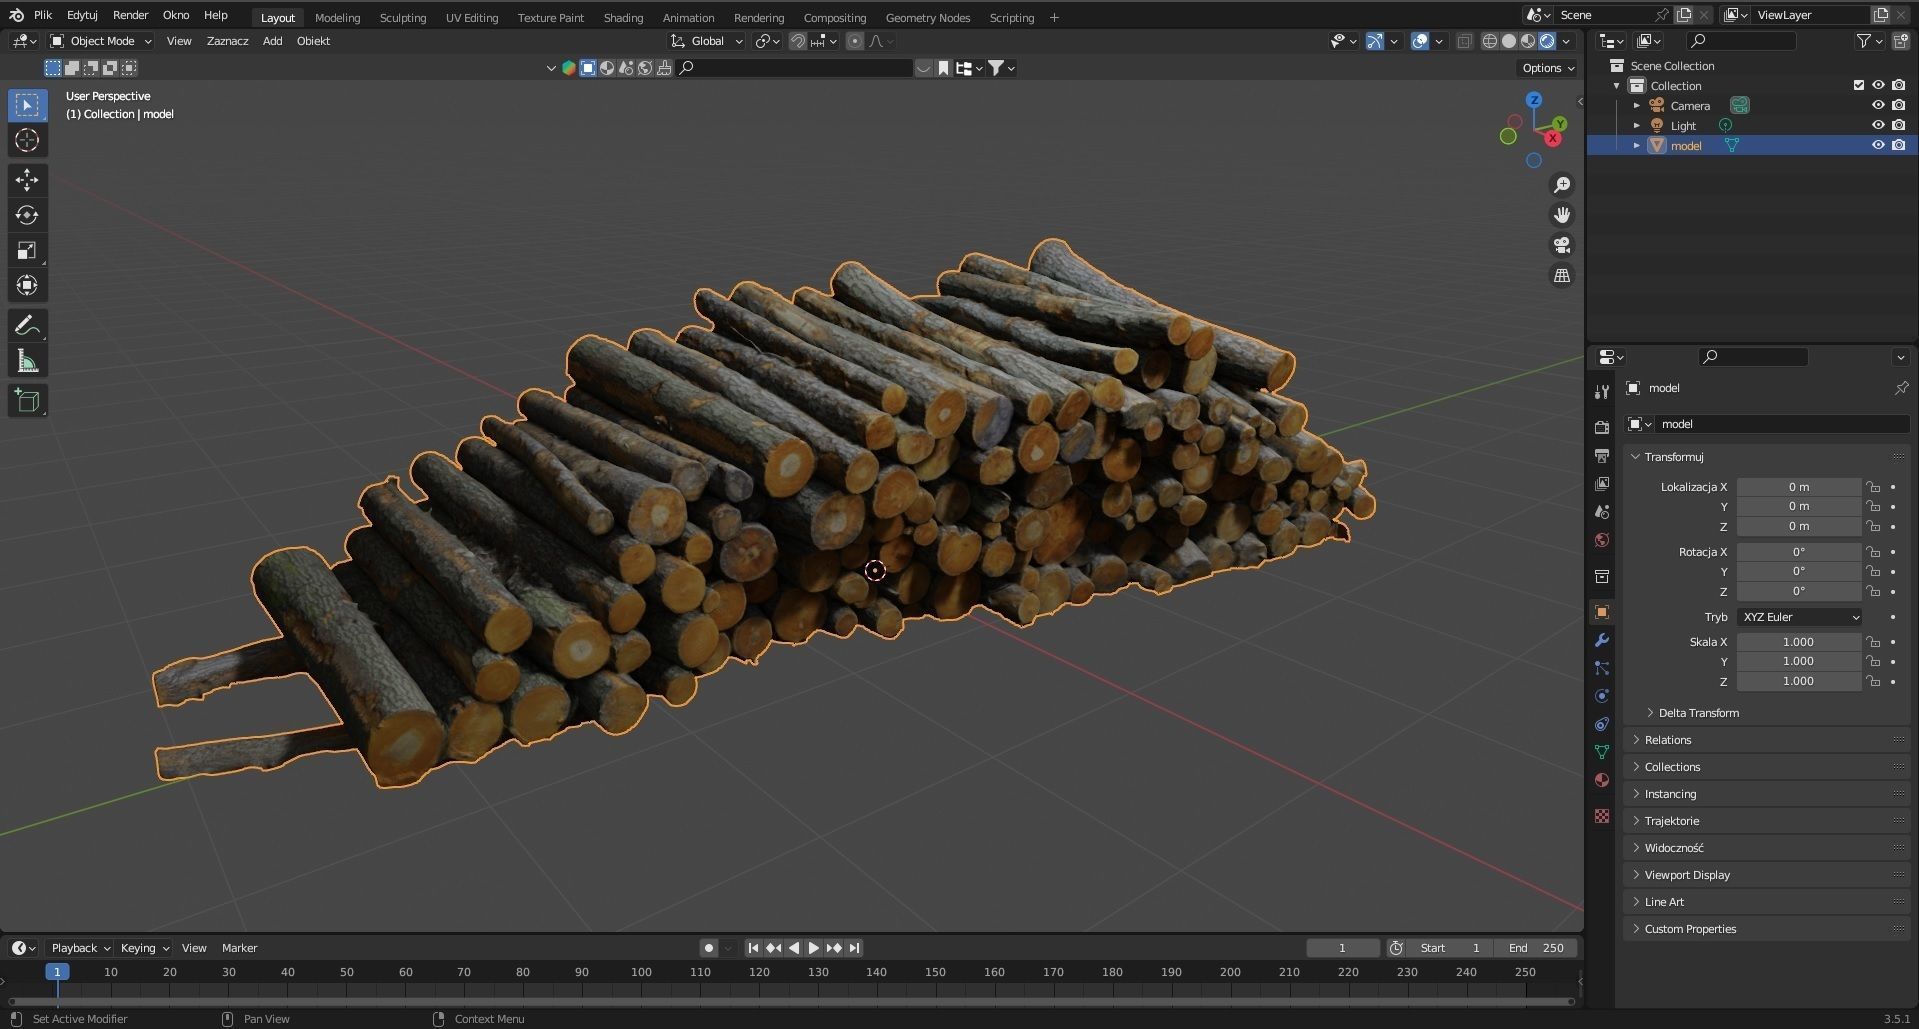Open the Render properties tab

tap(1602, 427)
